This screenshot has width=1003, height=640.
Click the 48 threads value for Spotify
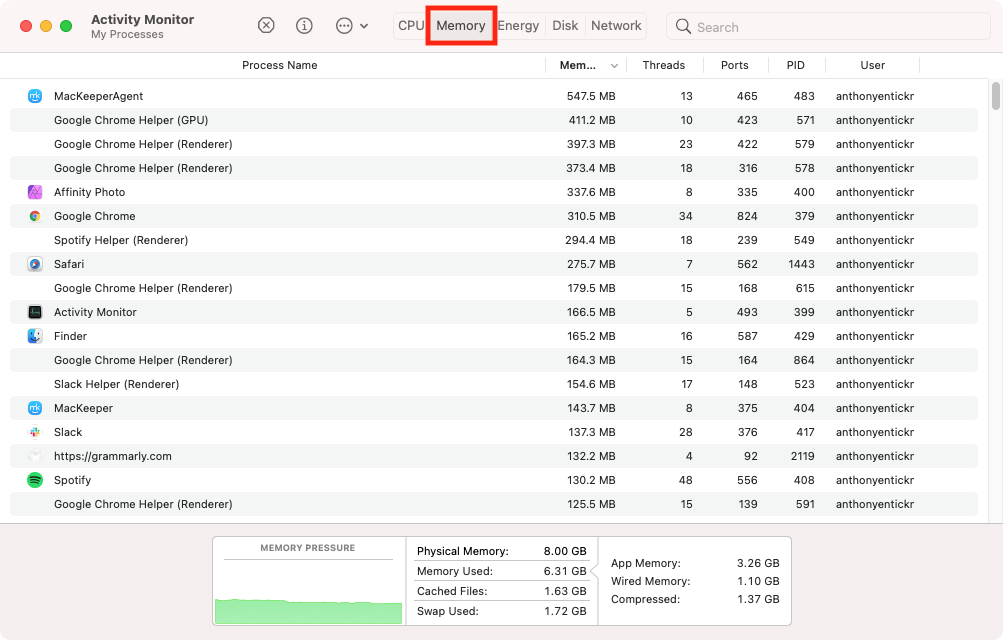click(x=685, y=480)
